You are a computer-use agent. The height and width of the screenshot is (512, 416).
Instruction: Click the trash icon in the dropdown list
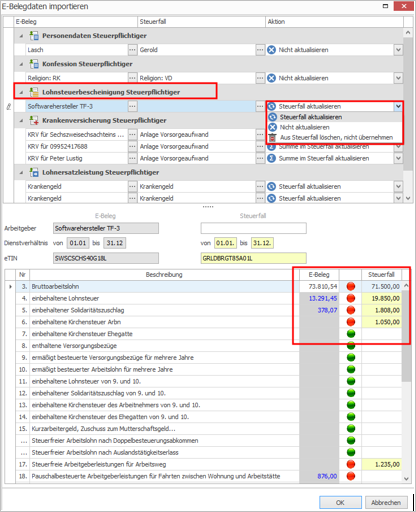pos(273,137)
